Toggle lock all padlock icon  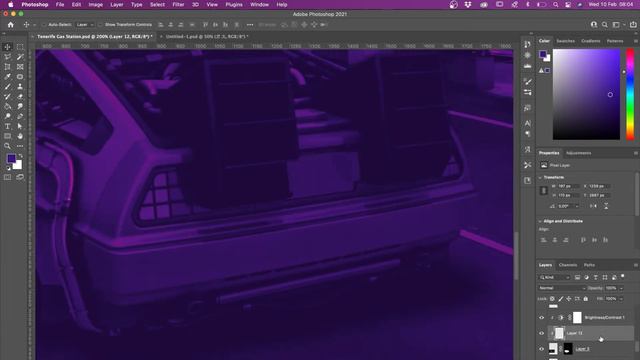pos(586,299)
